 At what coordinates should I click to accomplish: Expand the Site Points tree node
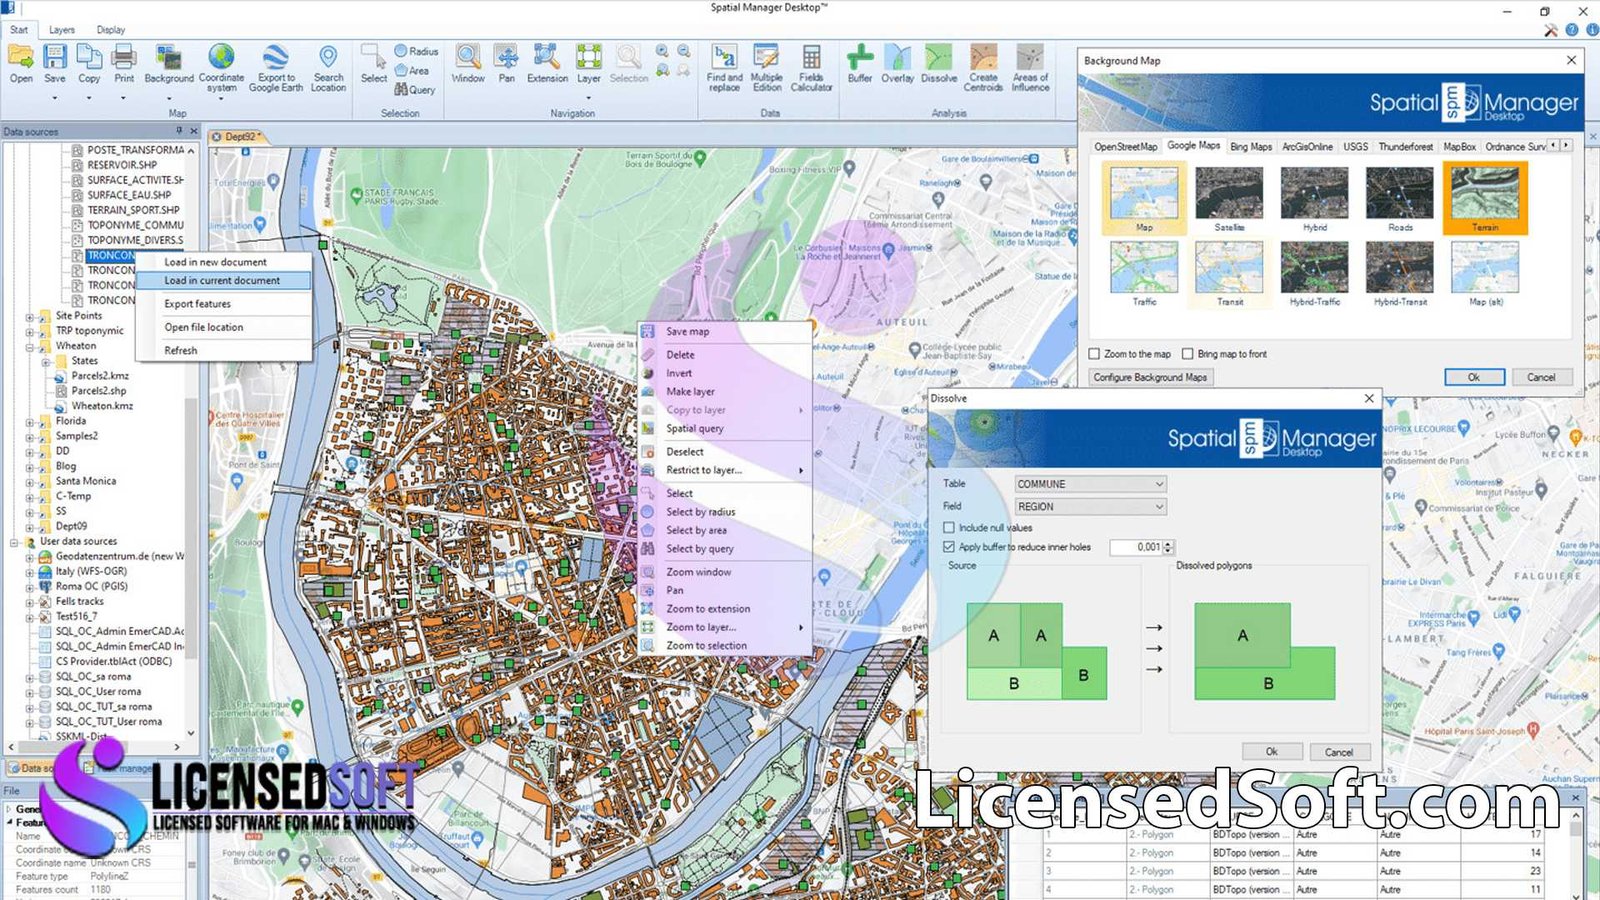(x=30, y=317)
